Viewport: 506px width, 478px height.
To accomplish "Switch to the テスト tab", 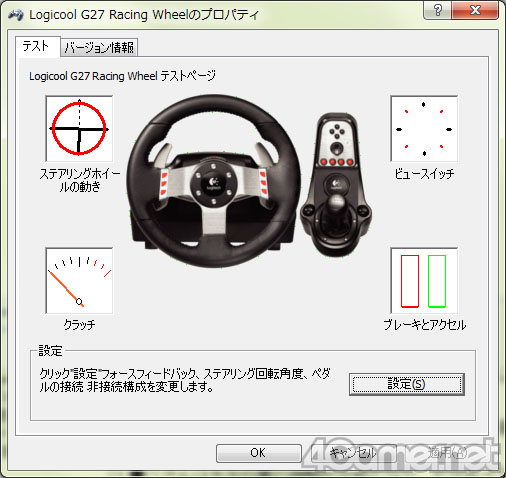I will [37, 46].
